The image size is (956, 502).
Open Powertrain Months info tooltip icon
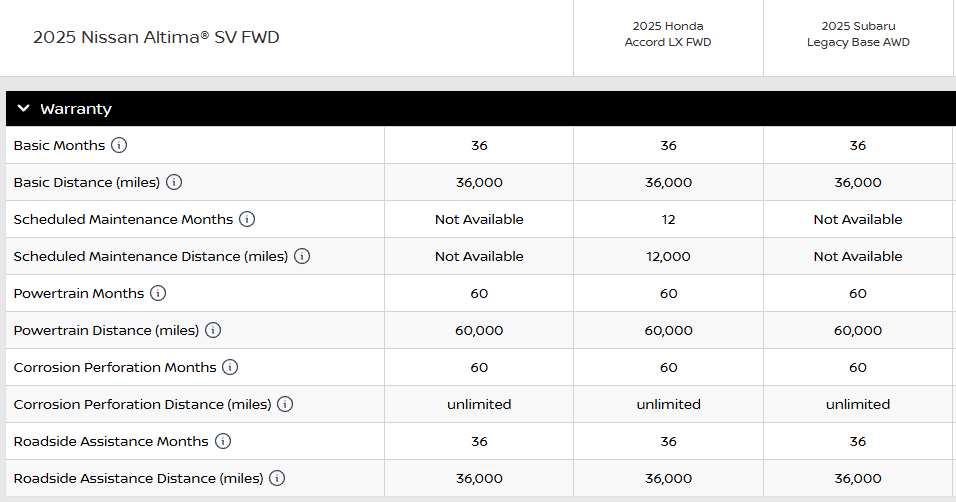coord(158,293)
